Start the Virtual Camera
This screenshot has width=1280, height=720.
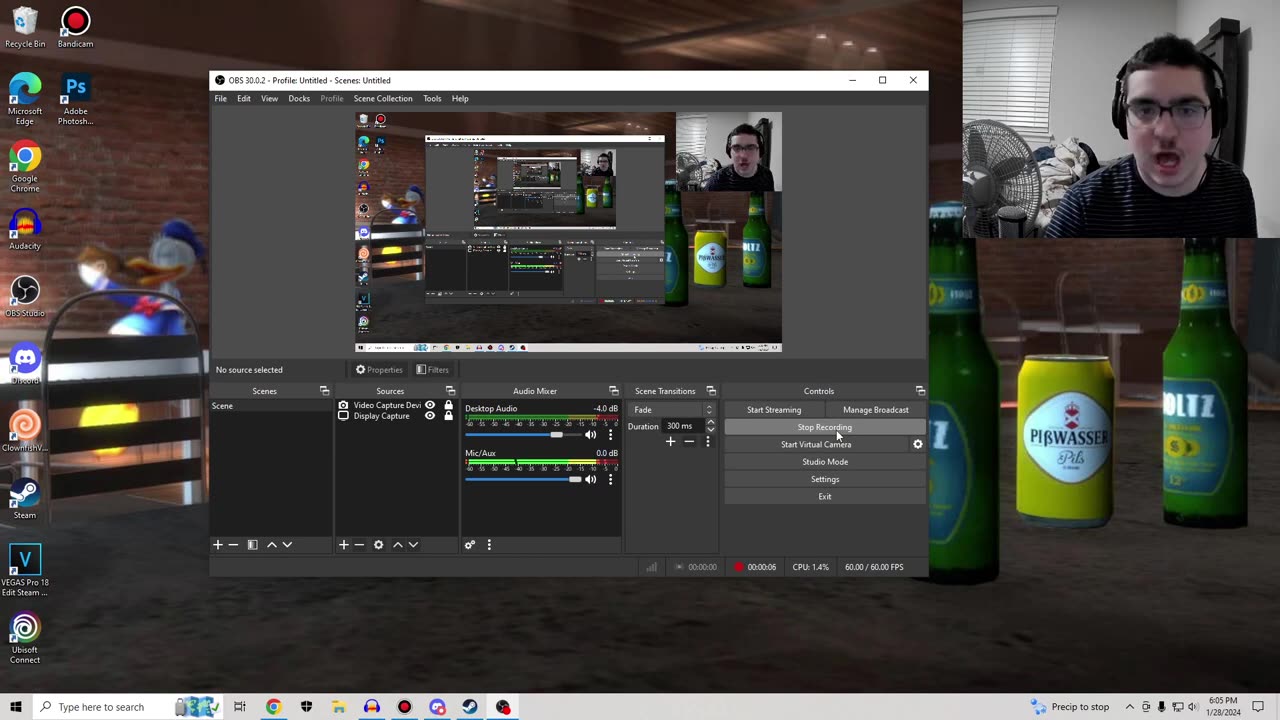(x=816, y=445)
